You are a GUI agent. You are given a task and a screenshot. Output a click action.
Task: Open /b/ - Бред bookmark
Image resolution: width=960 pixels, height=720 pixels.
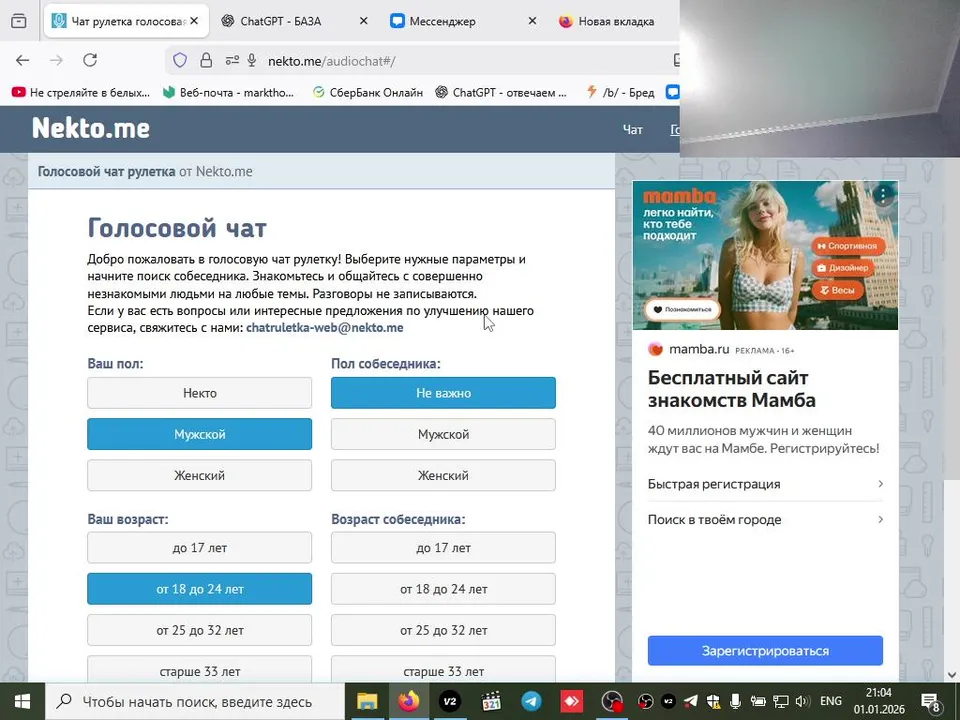pos(620,92)
